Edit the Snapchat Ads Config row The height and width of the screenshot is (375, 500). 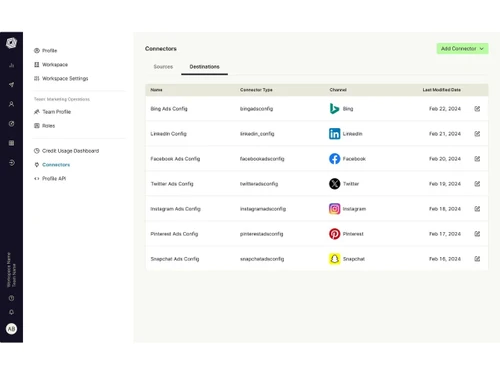pos(477,259)
